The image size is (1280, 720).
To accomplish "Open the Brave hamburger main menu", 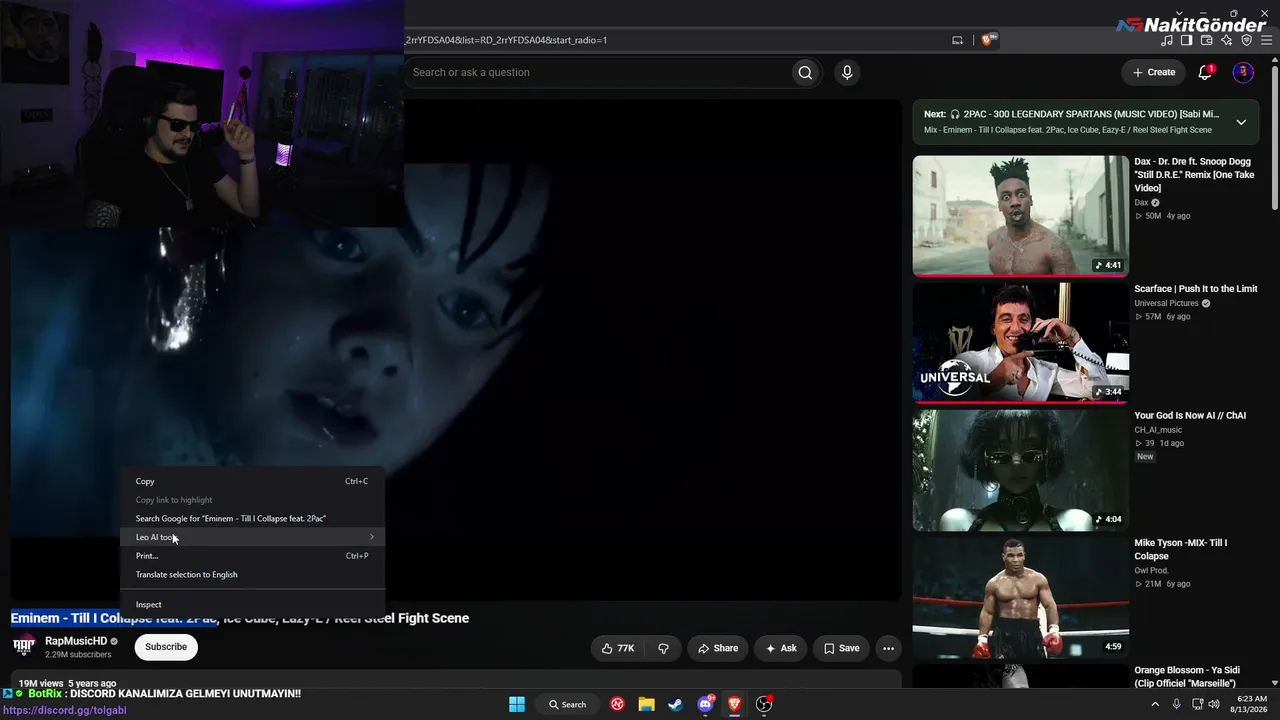I will [x=1266, y=40].
